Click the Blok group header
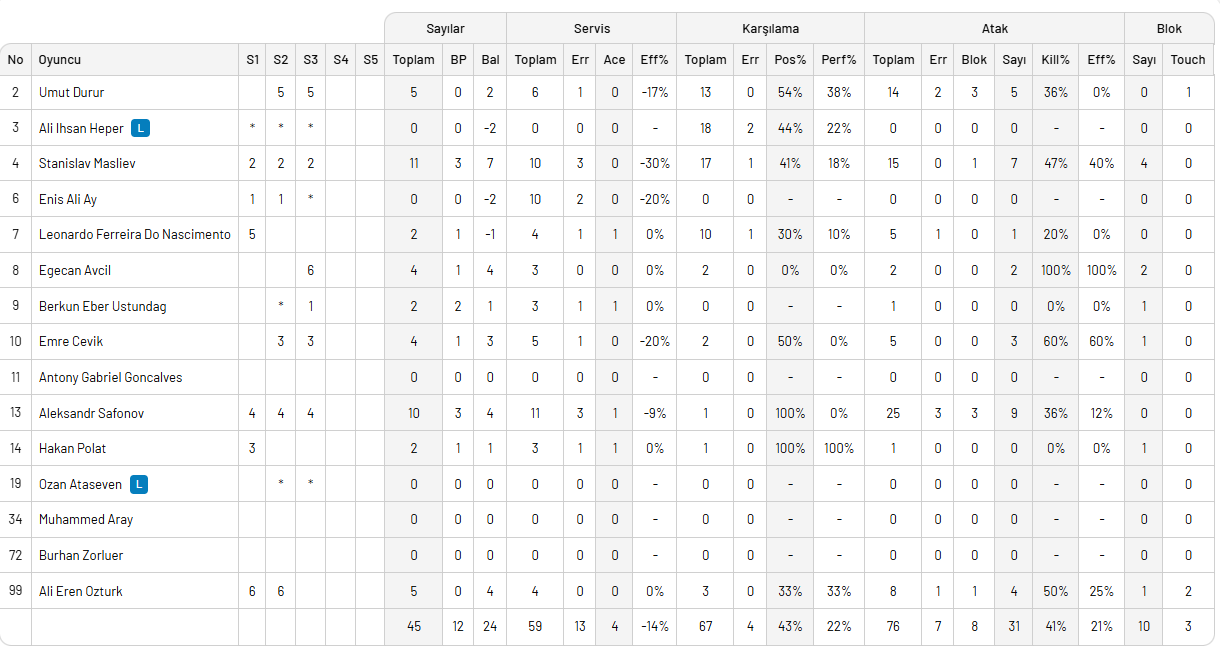 tap(1169, 29)
